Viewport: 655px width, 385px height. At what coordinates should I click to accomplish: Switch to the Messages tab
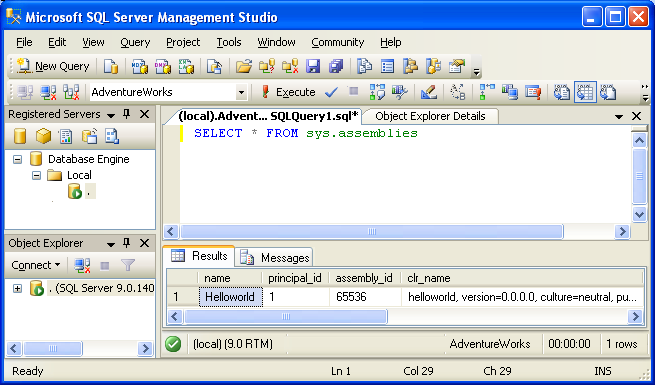coord(274,258)
